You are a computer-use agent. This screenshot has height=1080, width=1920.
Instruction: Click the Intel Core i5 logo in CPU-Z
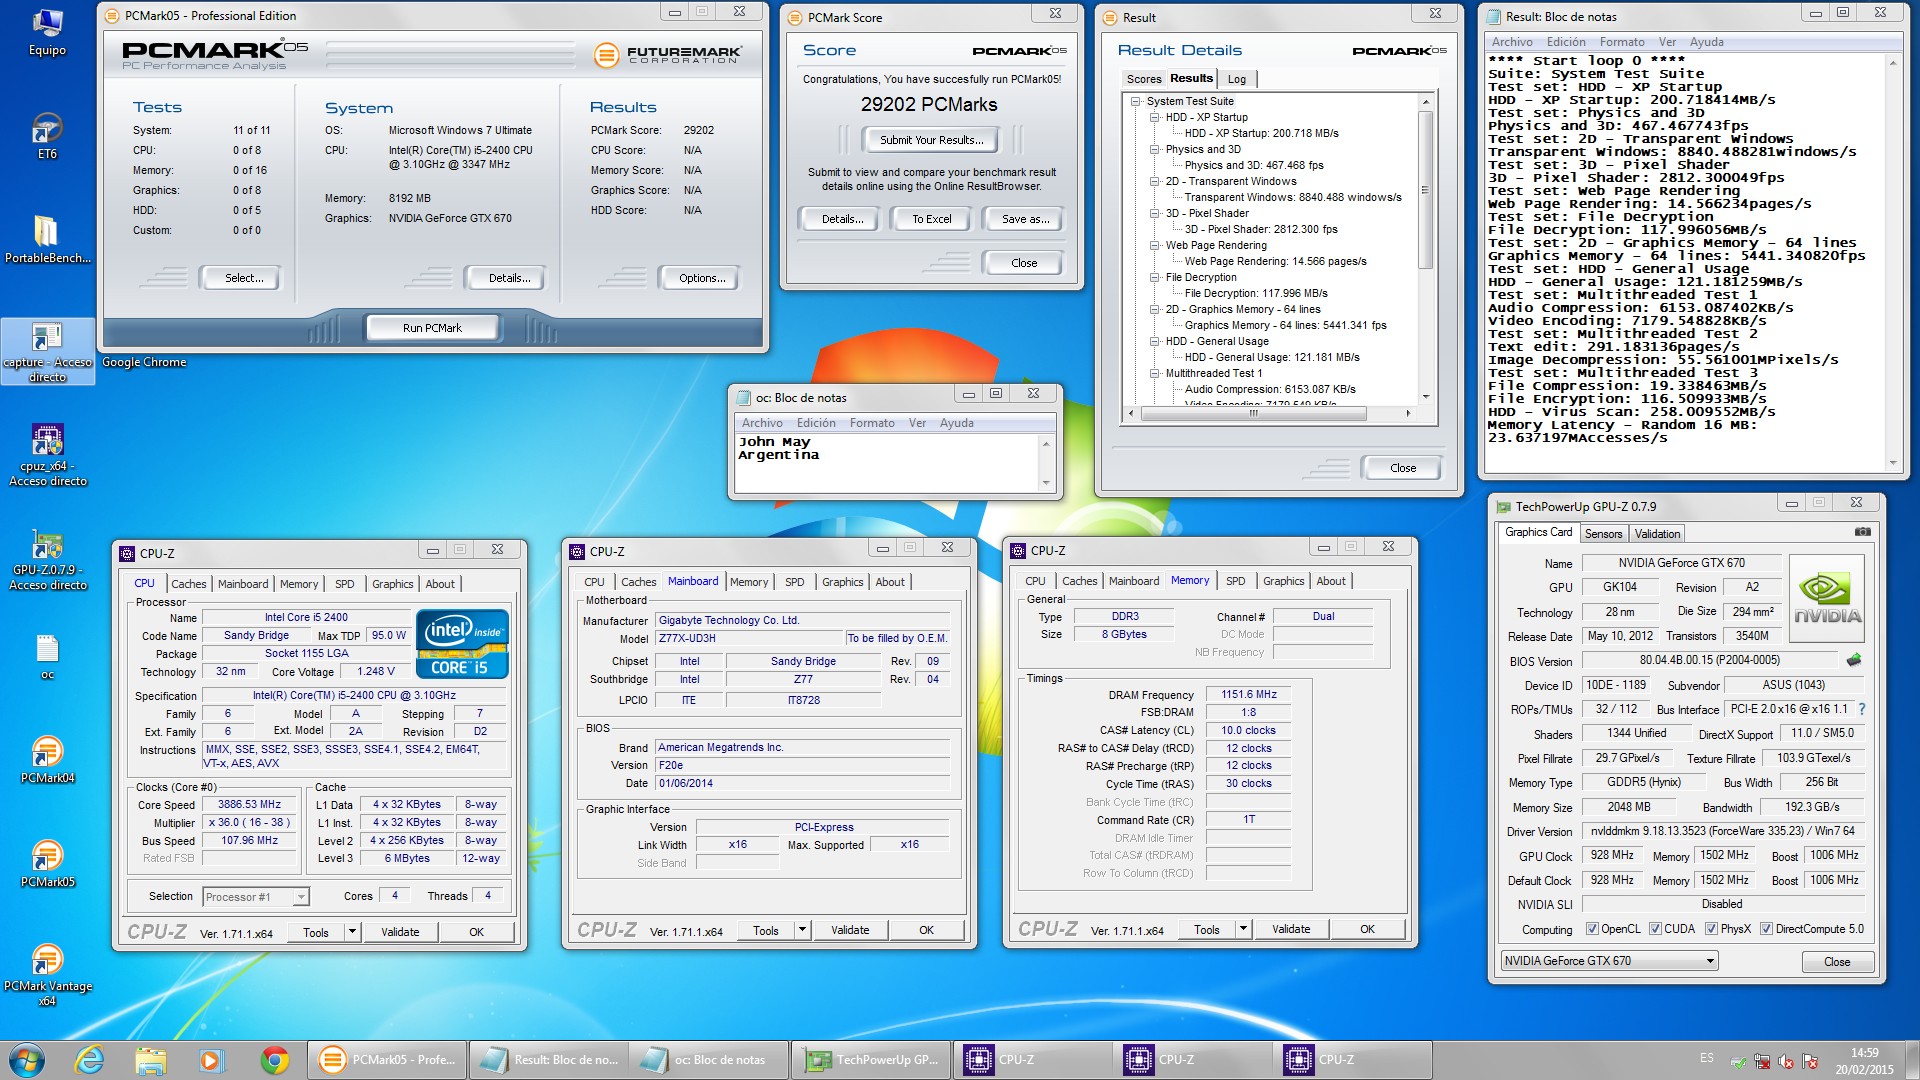462,643
